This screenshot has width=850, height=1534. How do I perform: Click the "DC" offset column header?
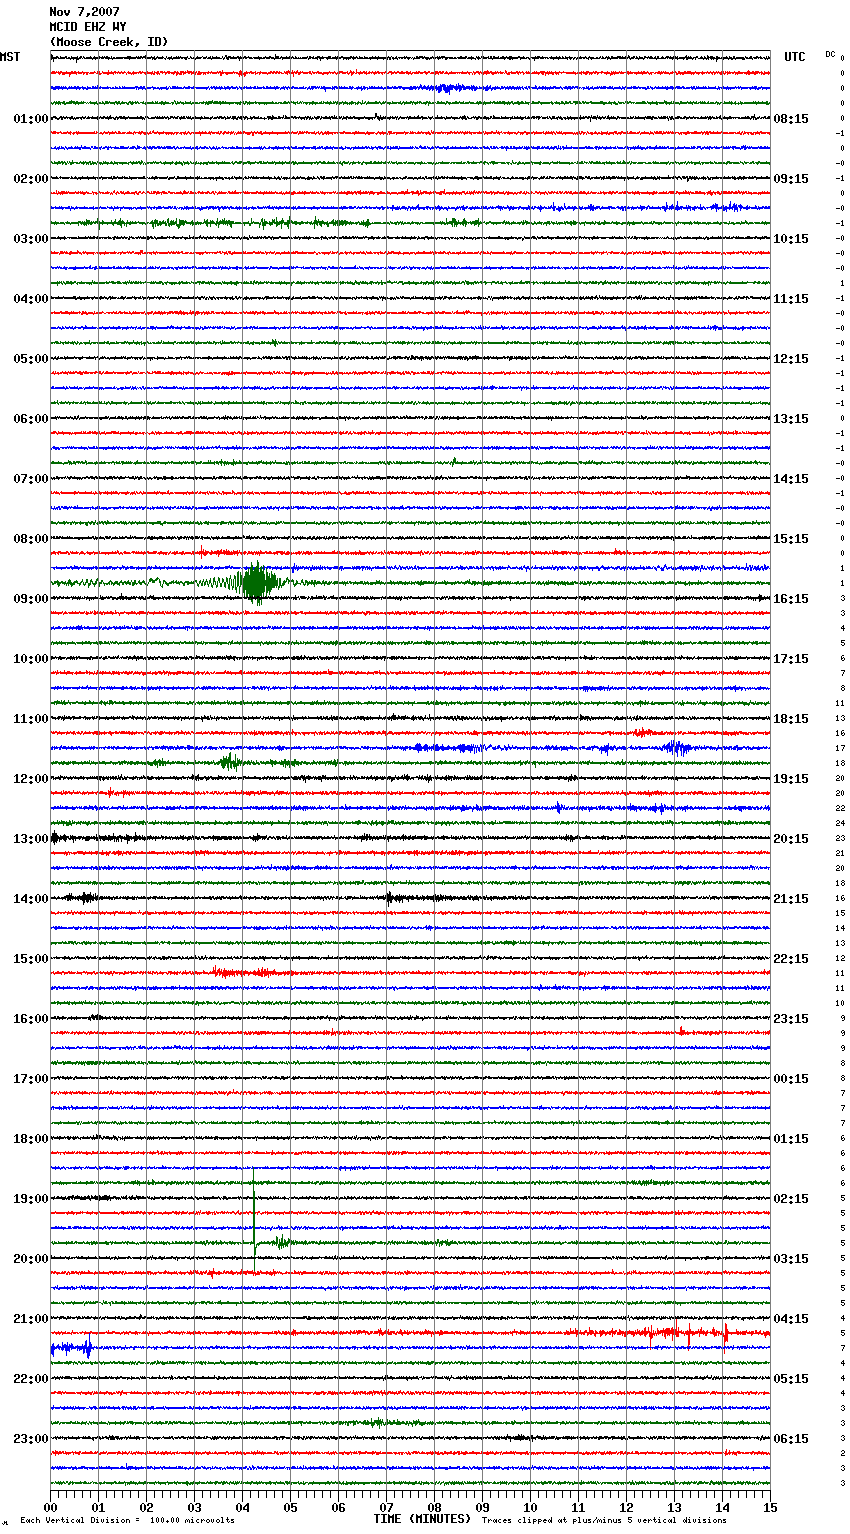point(830,54)
